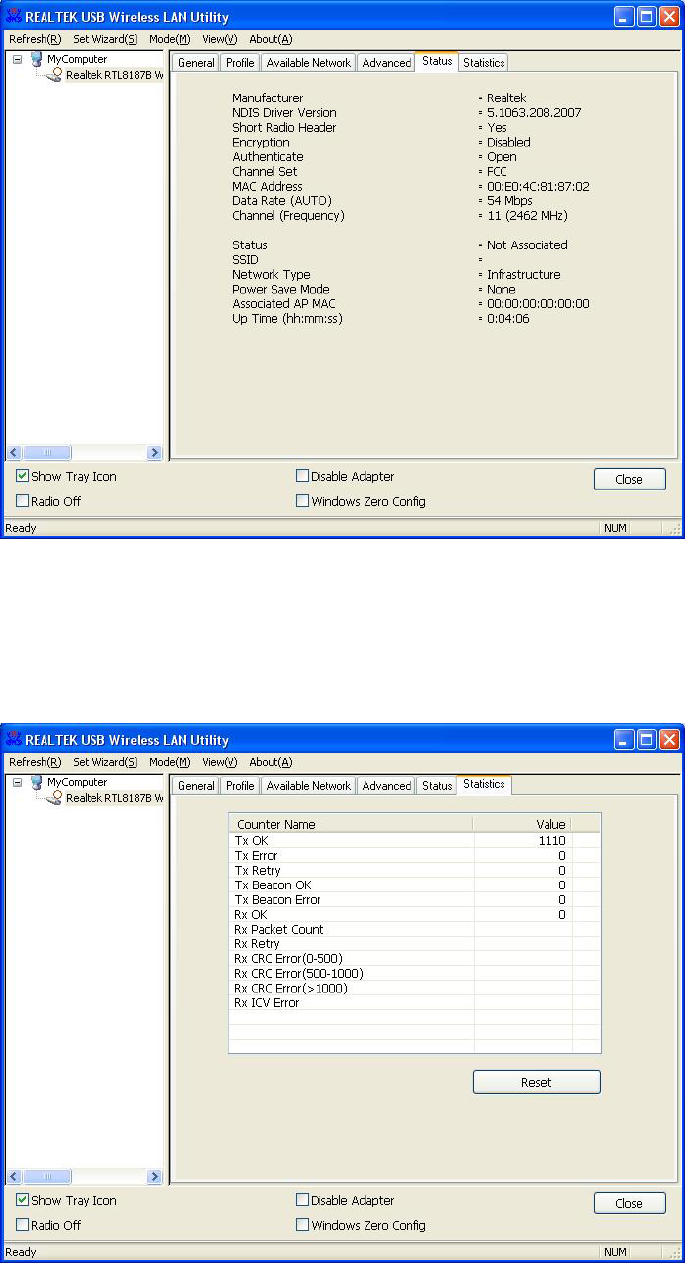Viewport: 685px width, 1263px height.
Task: Click the tree scrollbar right arrow in Status window
Action: point(154,452)
